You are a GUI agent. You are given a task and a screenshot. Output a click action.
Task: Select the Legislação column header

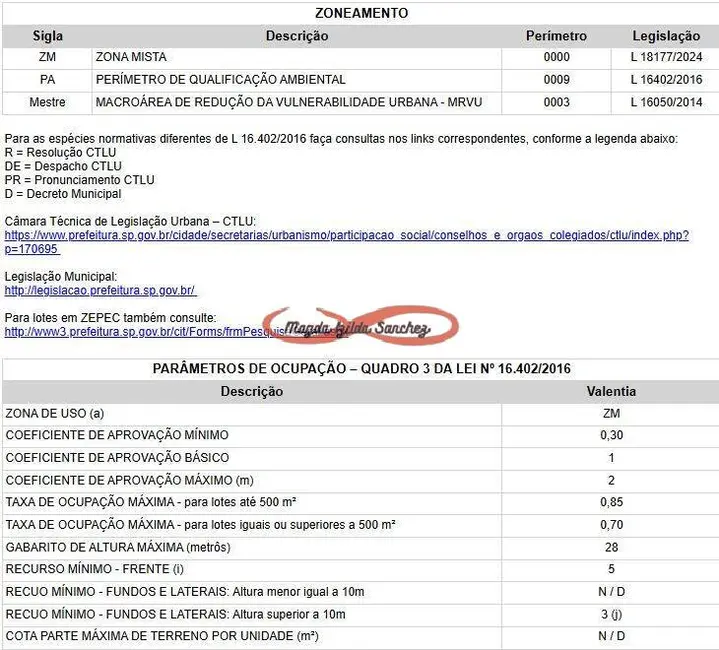666,36
